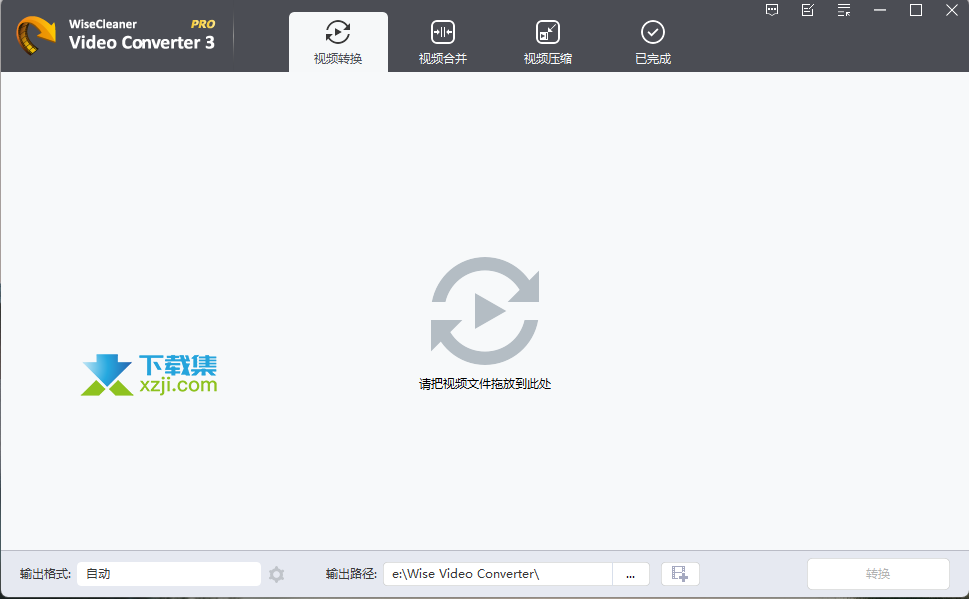The height and width of the screenshot is (599, 969).
Task: Click the Video Converter 3 title text
Action: point(142,43)
